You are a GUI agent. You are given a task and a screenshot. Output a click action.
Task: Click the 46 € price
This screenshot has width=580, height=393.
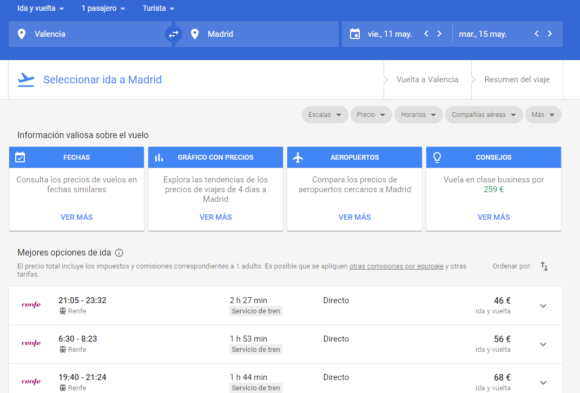pos(502,300)
